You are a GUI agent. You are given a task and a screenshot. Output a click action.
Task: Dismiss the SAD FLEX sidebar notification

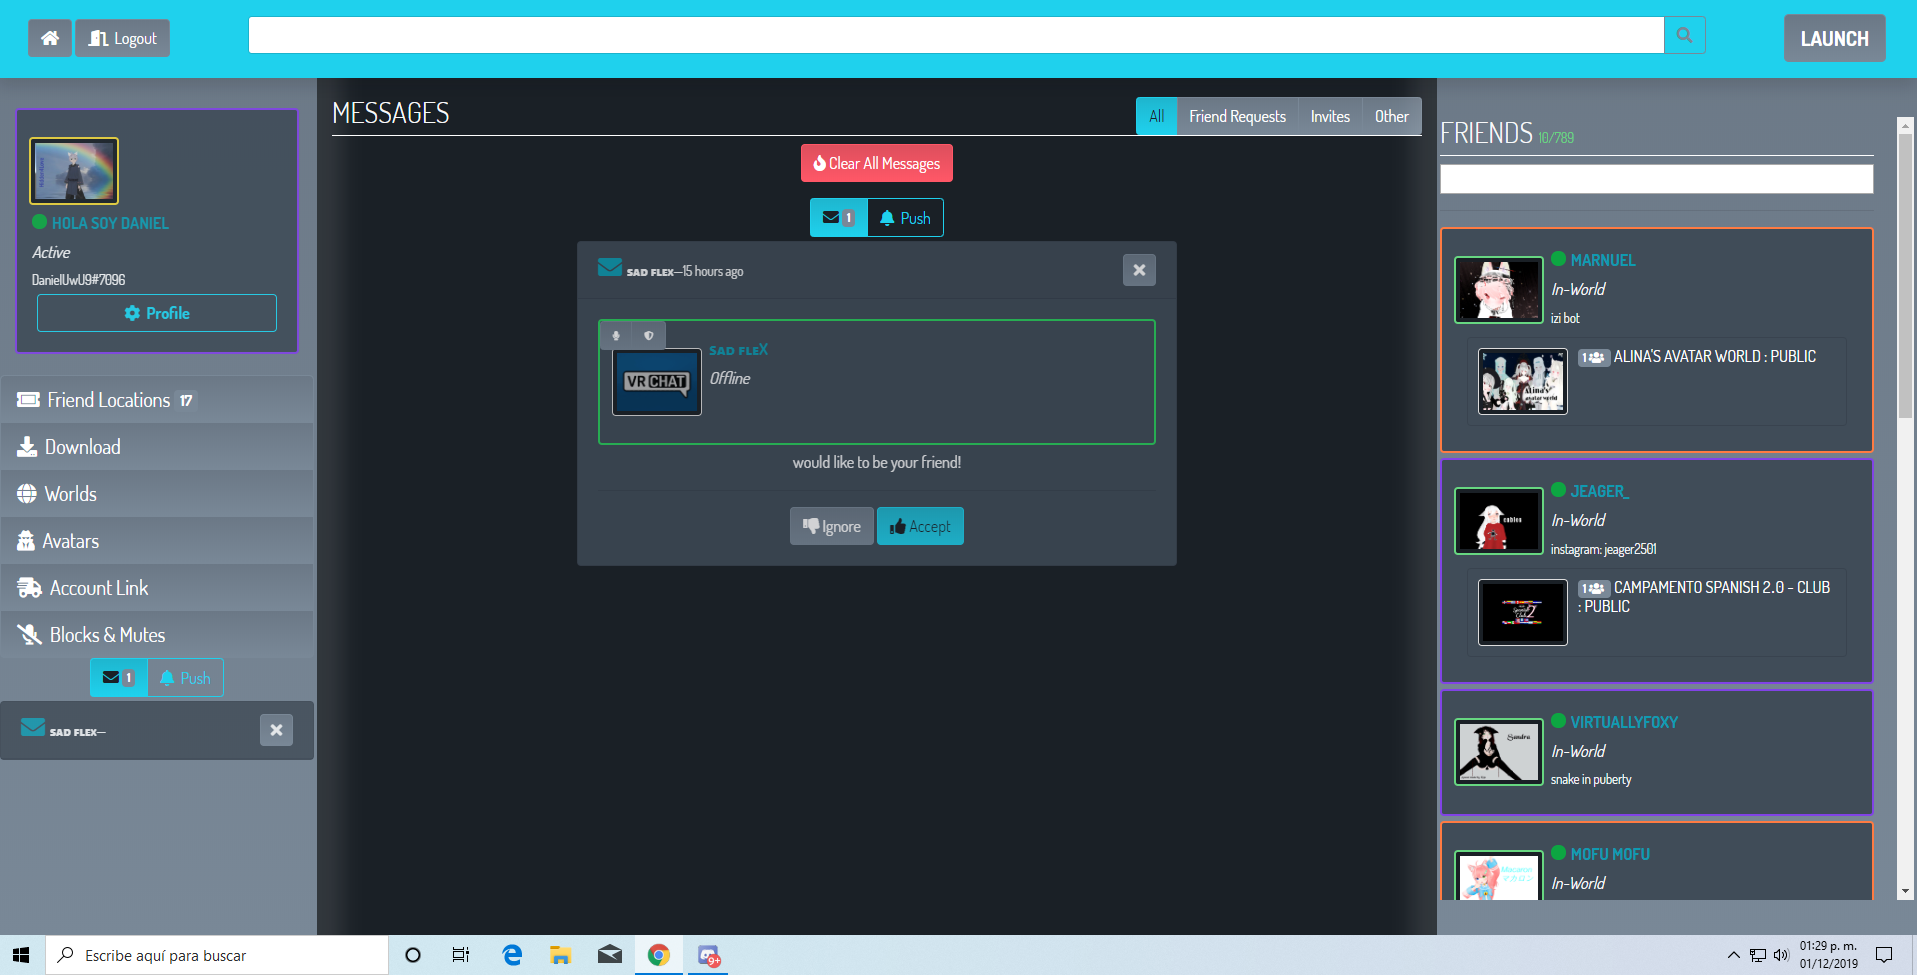276,730
